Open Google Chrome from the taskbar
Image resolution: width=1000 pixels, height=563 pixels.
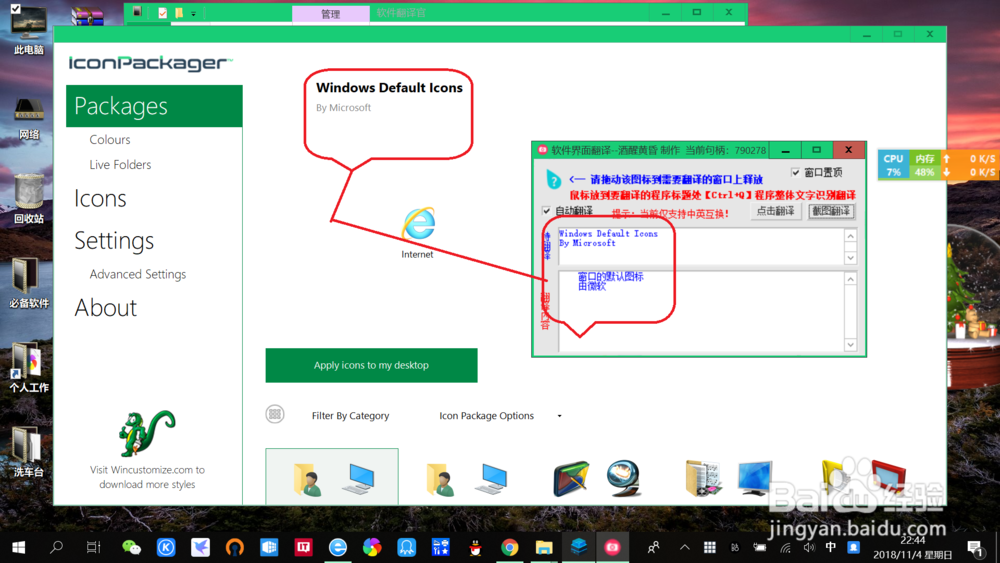510,547
